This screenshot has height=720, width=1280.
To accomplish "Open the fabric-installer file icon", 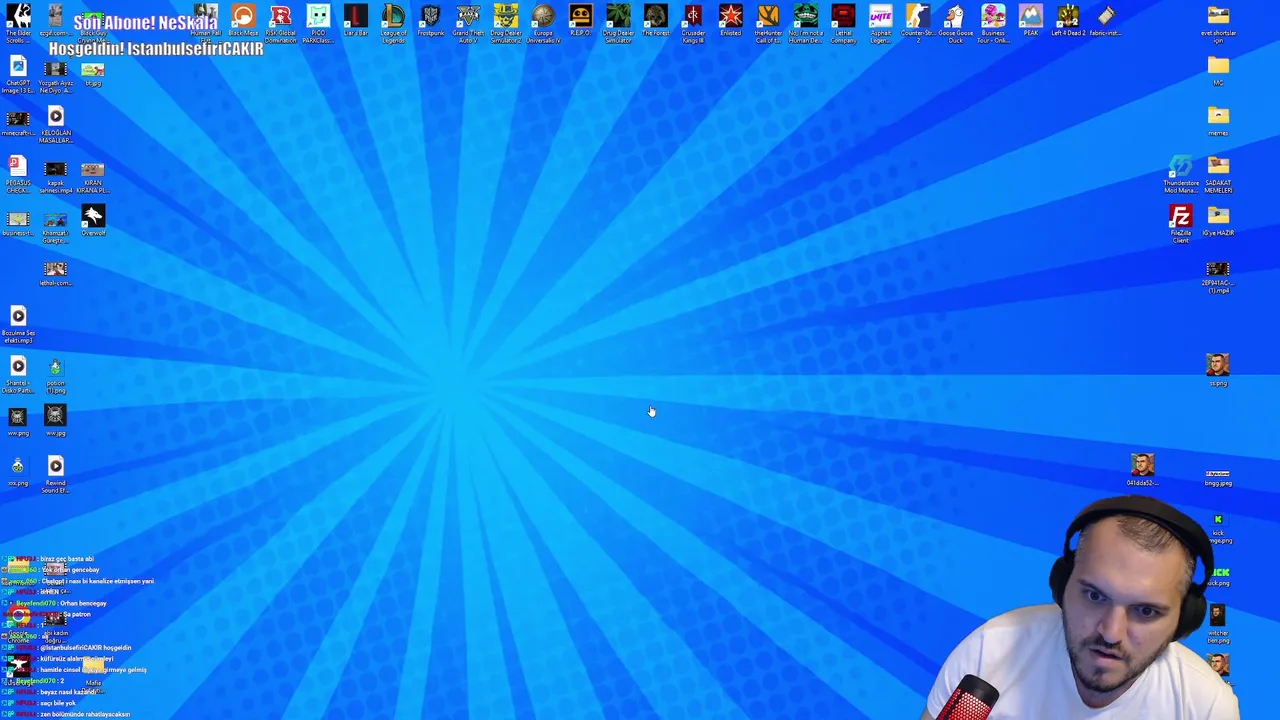I will [x=1105, y=22].
